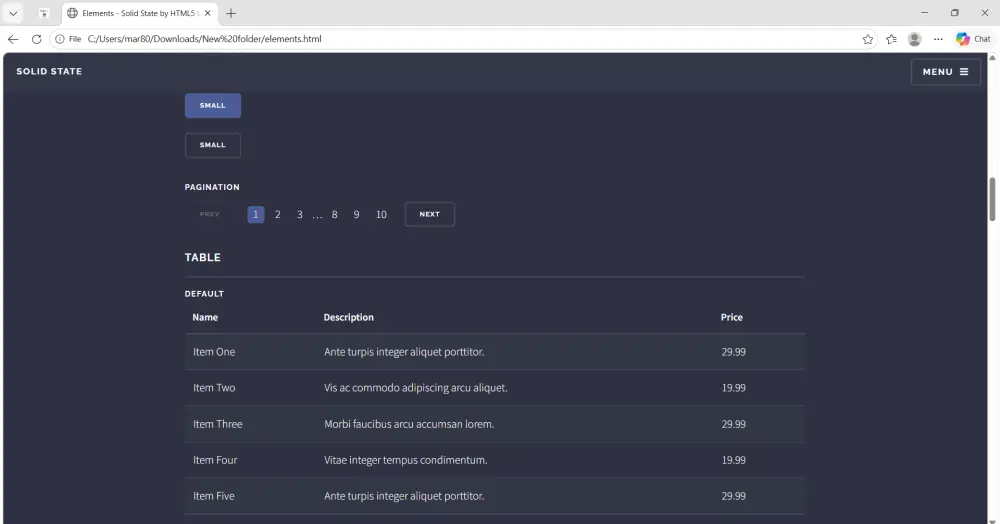
Task: Click the Name column header
Action: click(205, 317)
